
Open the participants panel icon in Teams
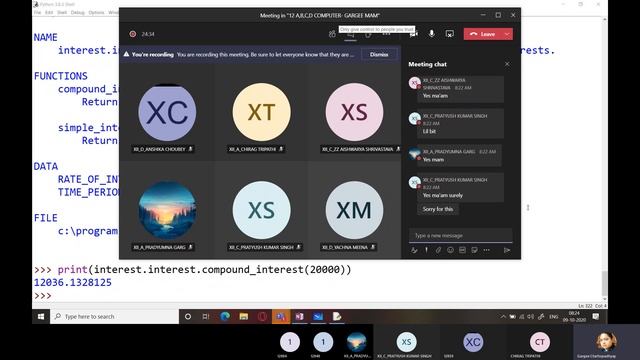pos(332,34)
